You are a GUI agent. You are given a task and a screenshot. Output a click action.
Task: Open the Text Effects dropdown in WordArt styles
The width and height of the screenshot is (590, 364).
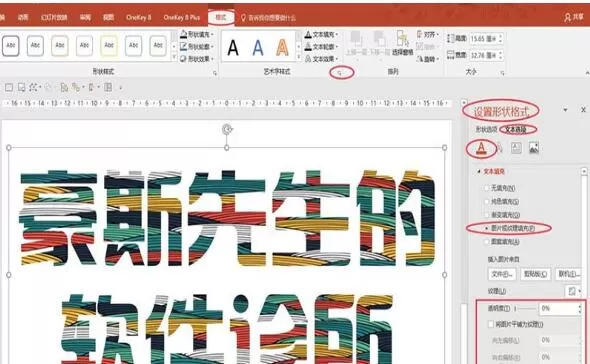(x=321, y=59)
